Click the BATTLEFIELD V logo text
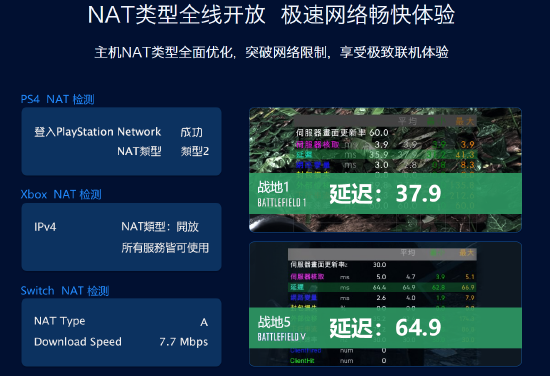The width and height of the screenshot is (550, 376). (282, 337)
